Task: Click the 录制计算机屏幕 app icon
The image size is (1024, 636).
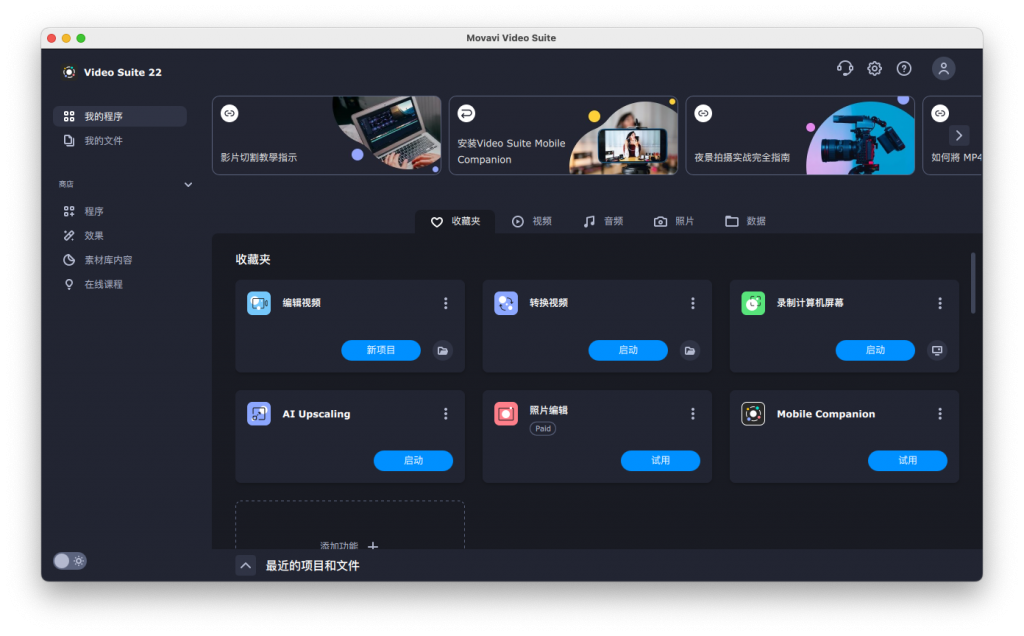Action: 753,303
